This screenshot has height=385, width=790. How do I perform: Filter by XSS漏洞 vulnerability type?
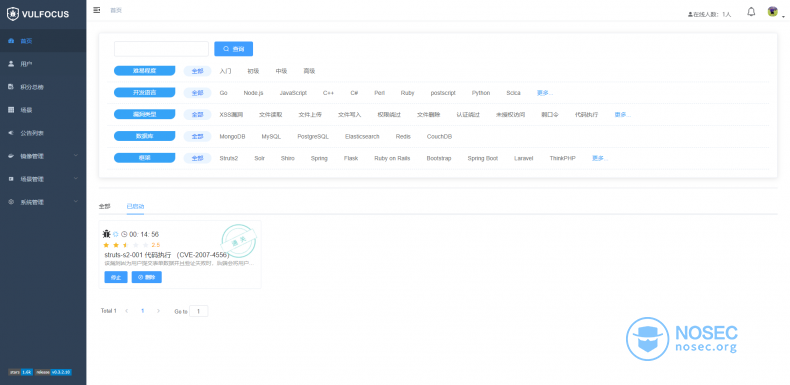231,114
